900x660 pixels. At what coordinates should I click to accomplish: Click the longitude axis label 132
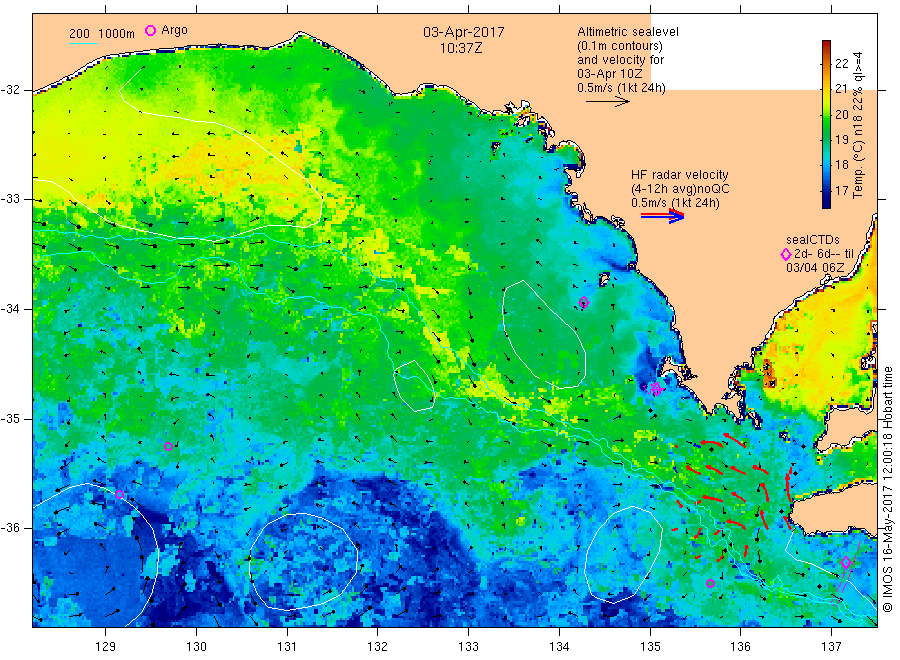click(378, 647)
